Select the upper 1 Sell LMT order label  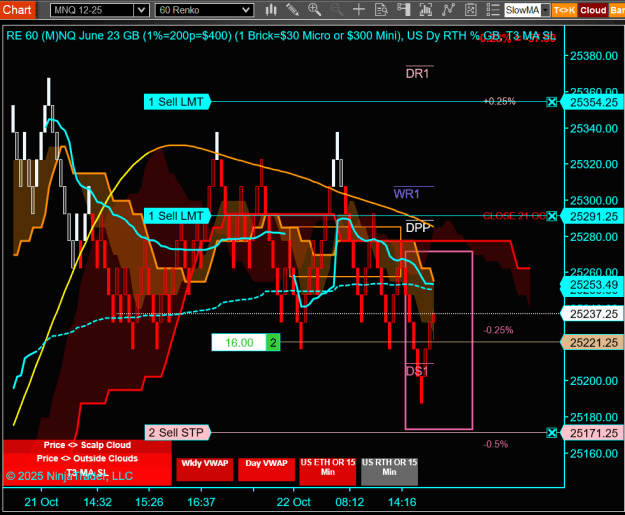177,102
